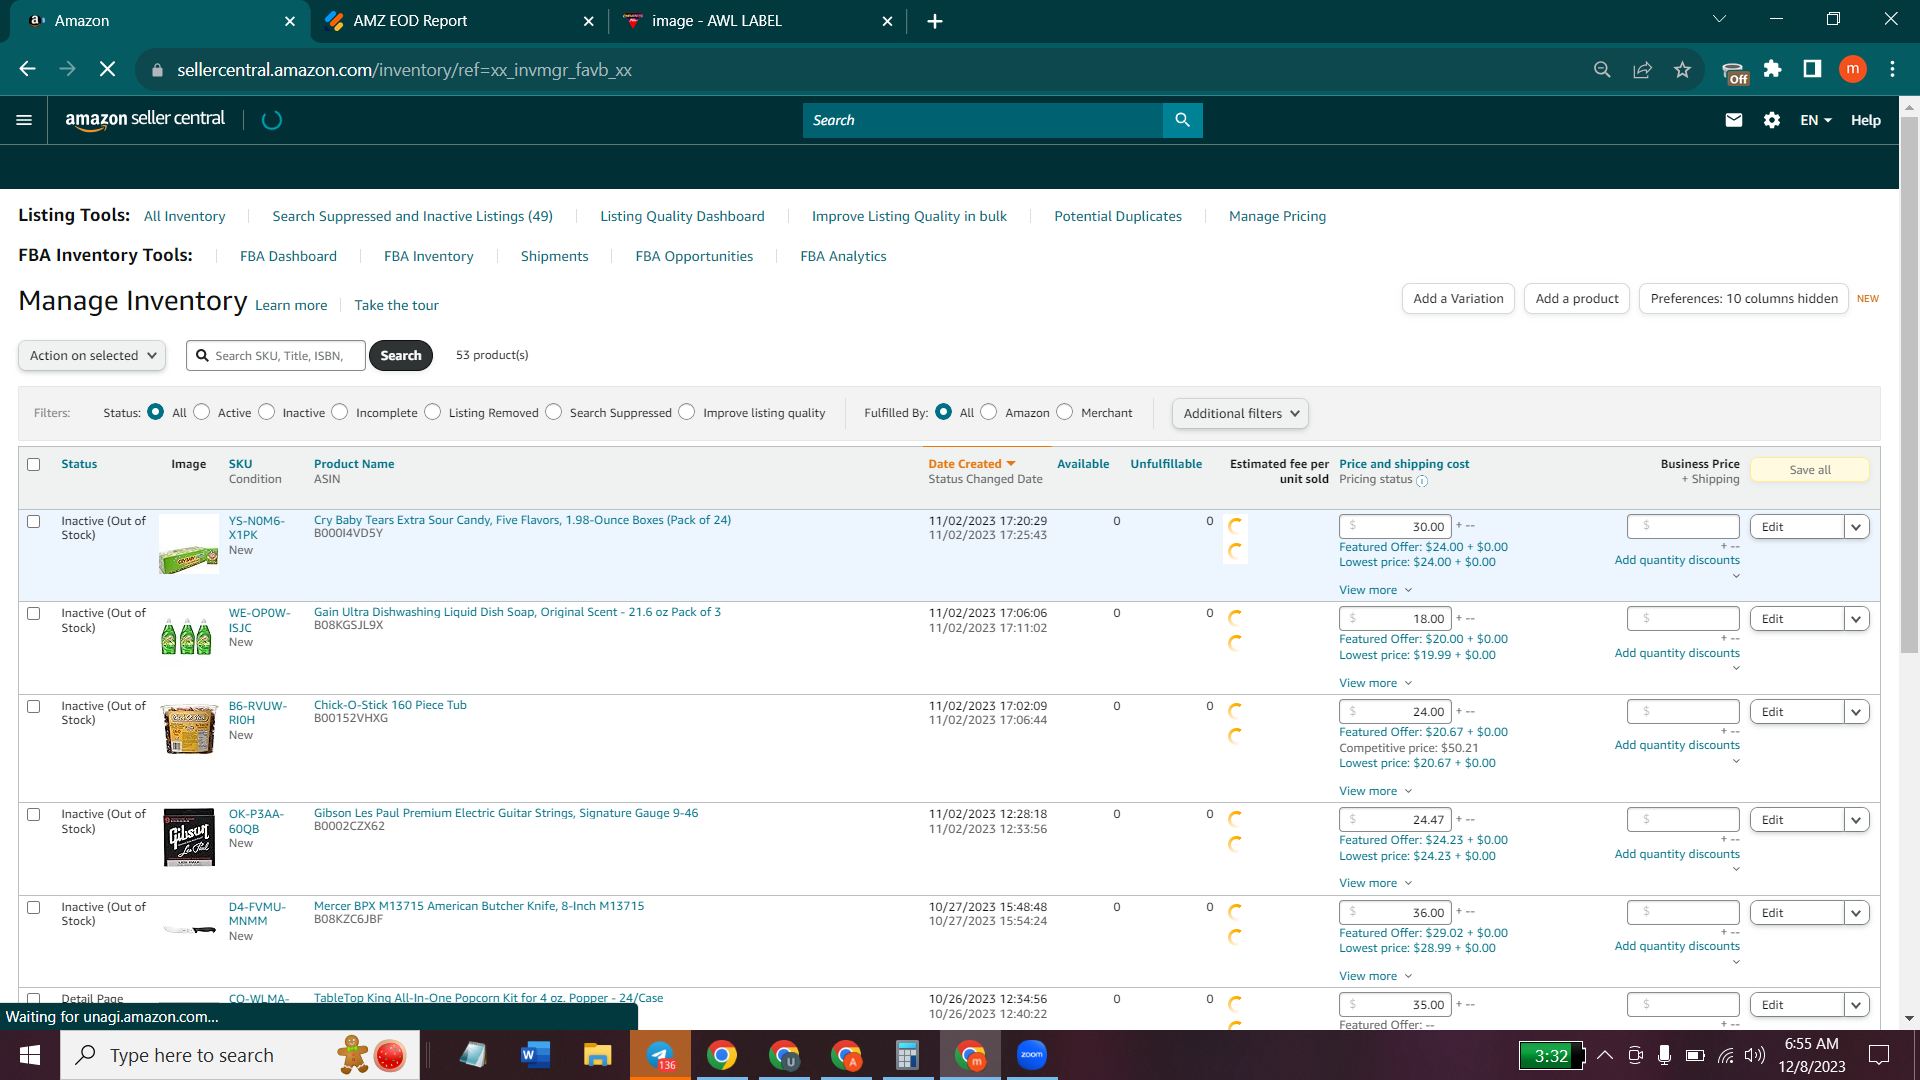Stop page loading in browser toolbar
Image resolution: width=1920 pixels, height=1080 pixels.
107,69
